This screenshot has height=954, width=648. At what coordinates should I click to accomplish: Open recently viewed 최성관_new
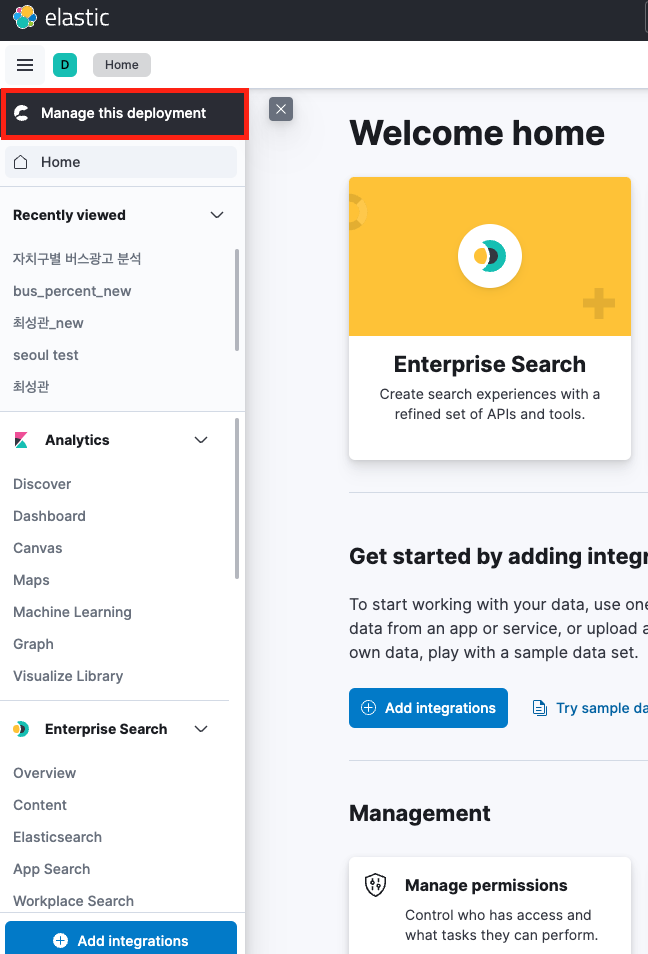(48, 323)
